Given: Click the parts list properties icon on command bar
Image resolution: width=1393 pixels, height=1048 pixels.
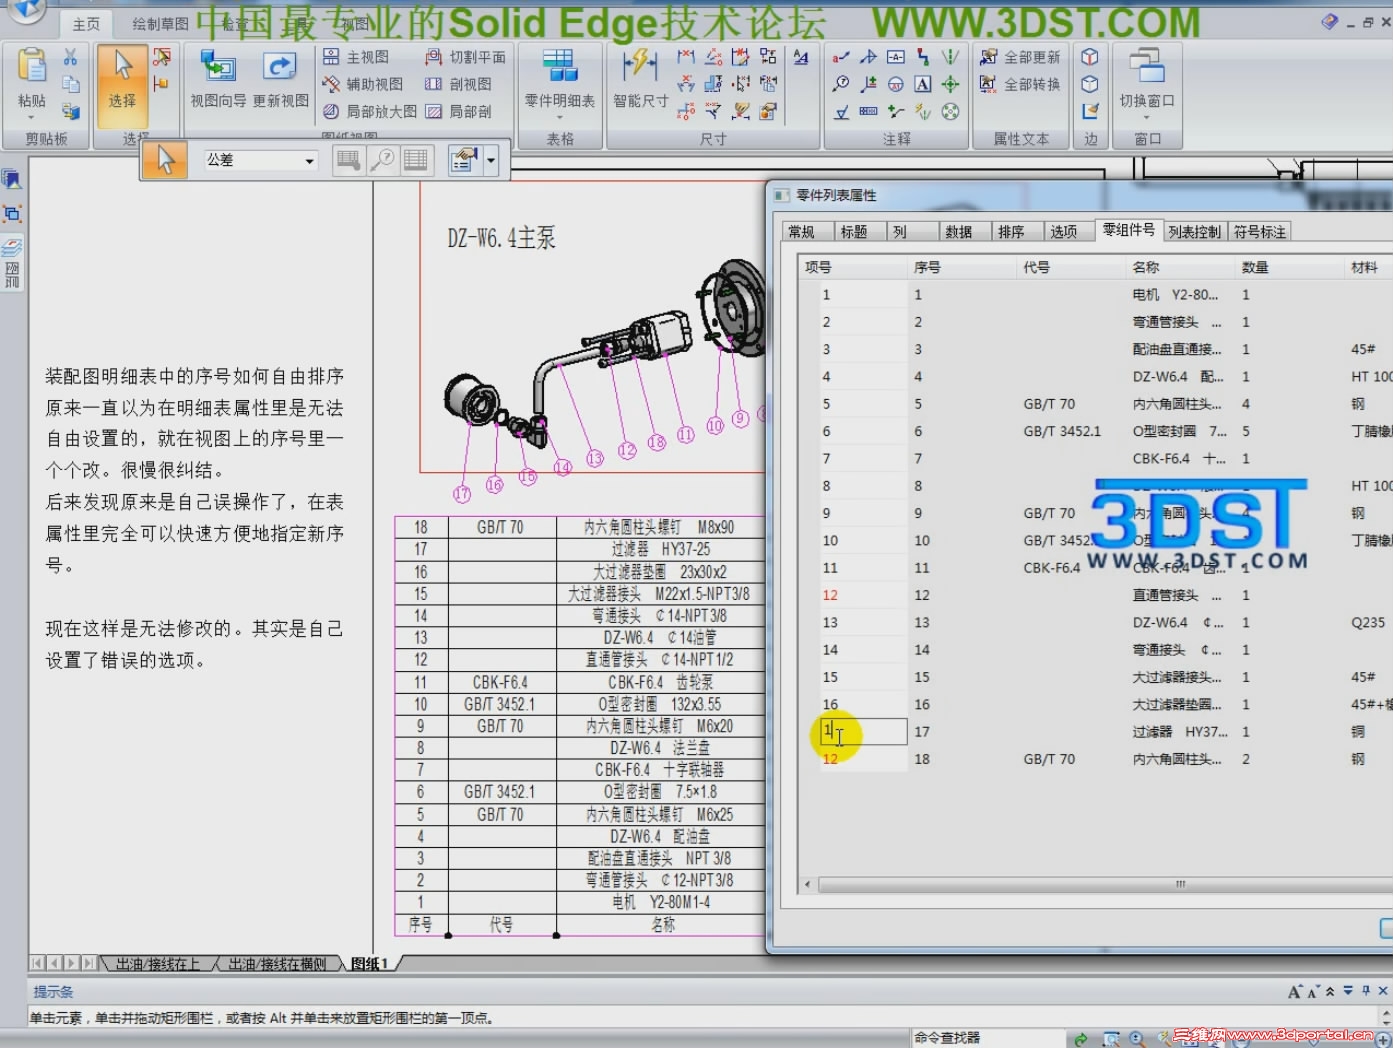Looking at the screenshot, I should coord(463,160).
